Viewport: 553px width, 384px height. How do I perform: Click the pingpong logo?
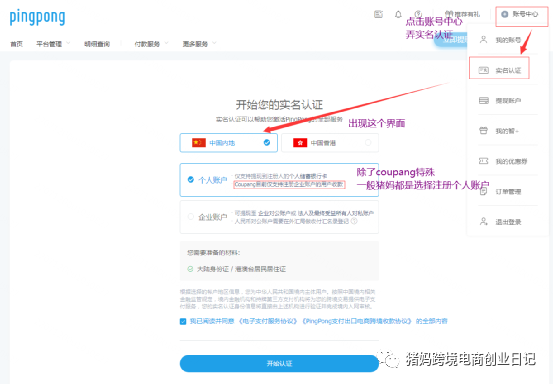[x=37, y=17]
